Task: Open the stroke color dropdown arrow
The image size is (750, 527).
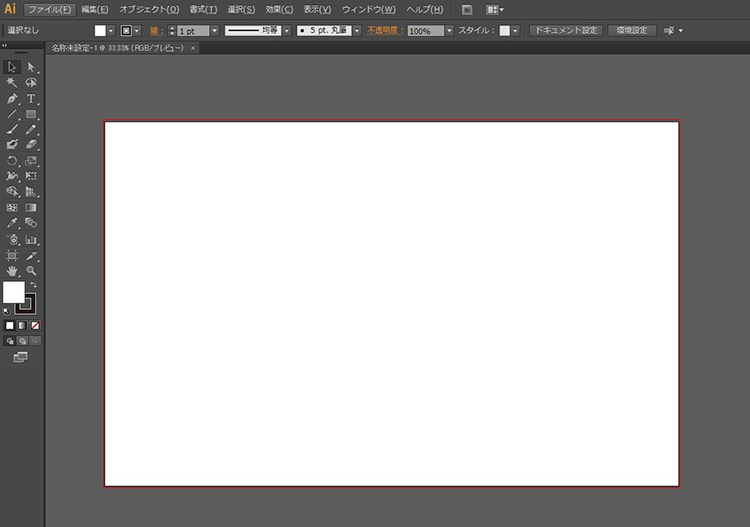Action: tap(137, 31)
